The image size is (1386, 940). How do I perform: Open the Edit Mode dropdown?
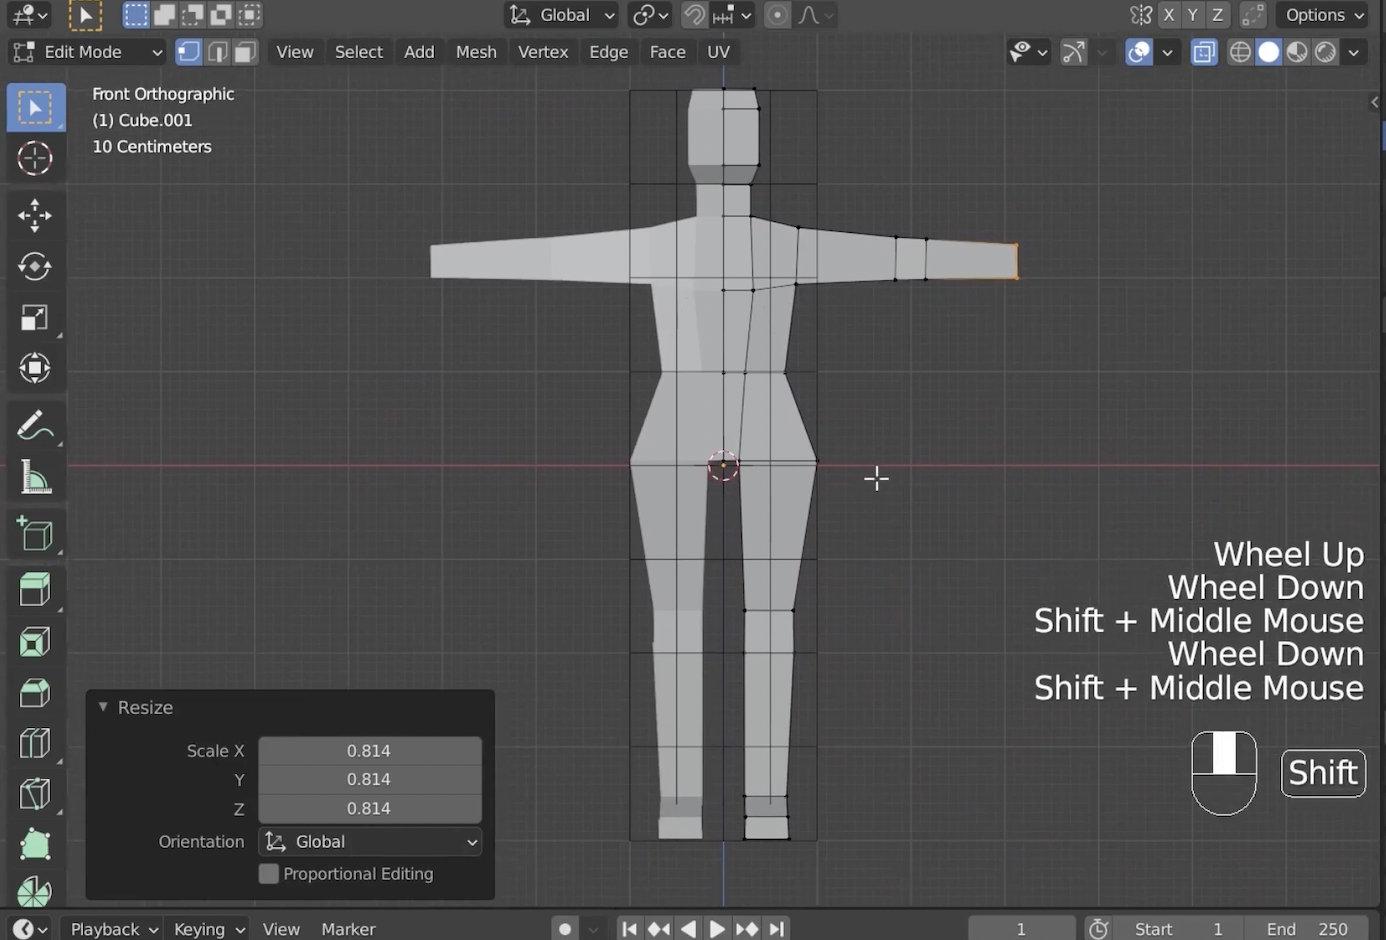(x=86, y=52)
